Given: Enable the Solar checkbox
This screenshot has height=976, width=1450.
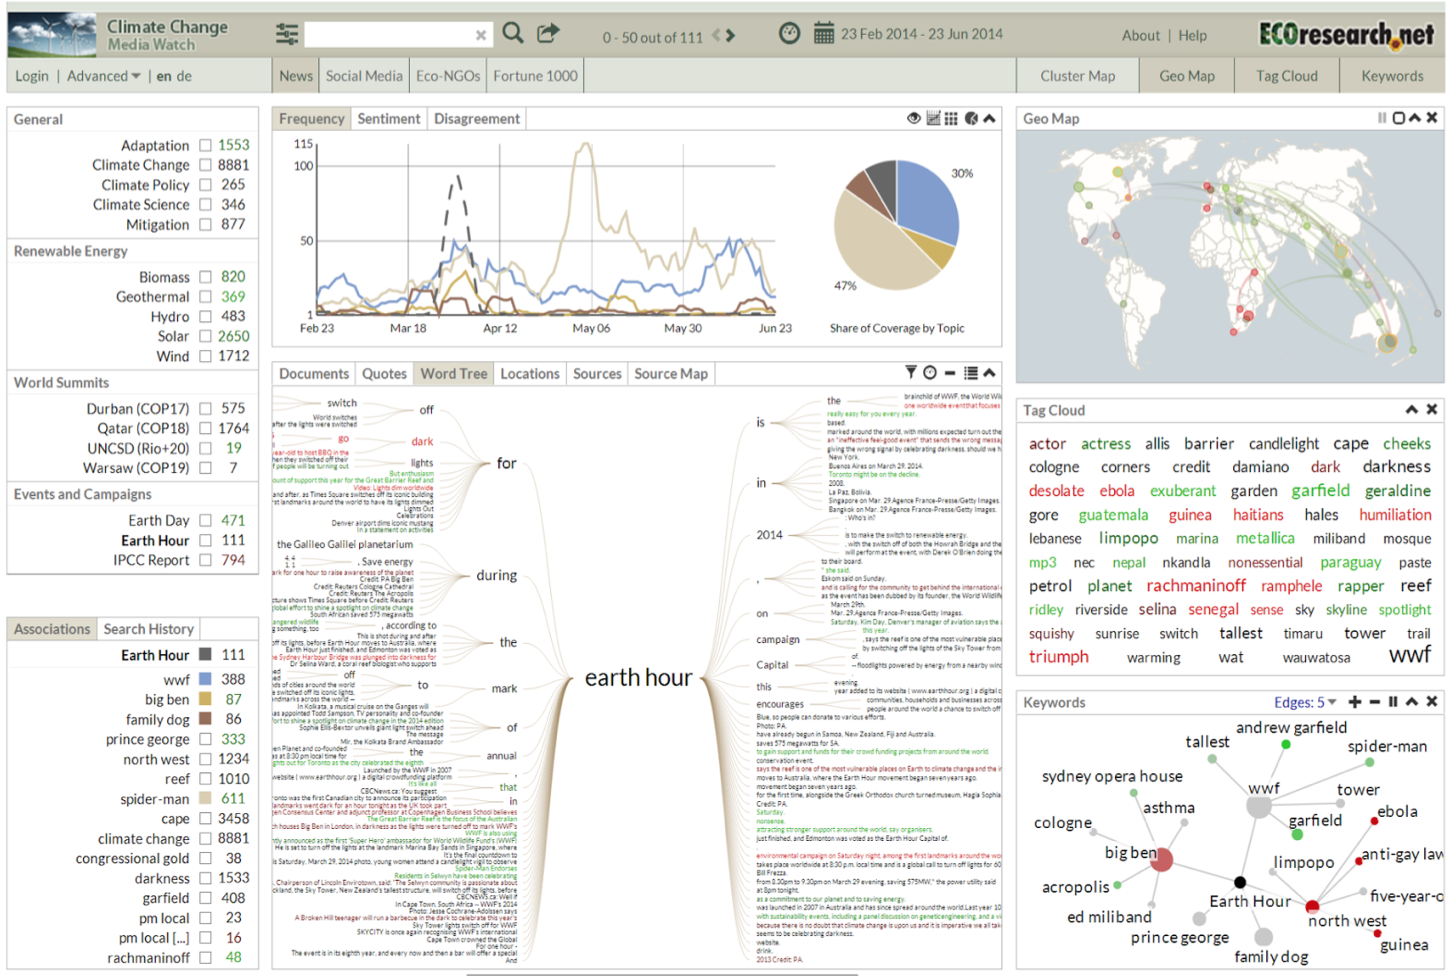Looking at the screenshot, I should (x=205, y=337).
